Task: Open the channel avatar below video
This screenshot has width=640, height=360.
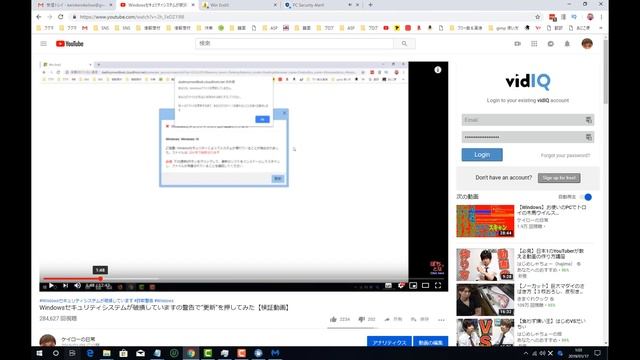Action: click(48, 341)
